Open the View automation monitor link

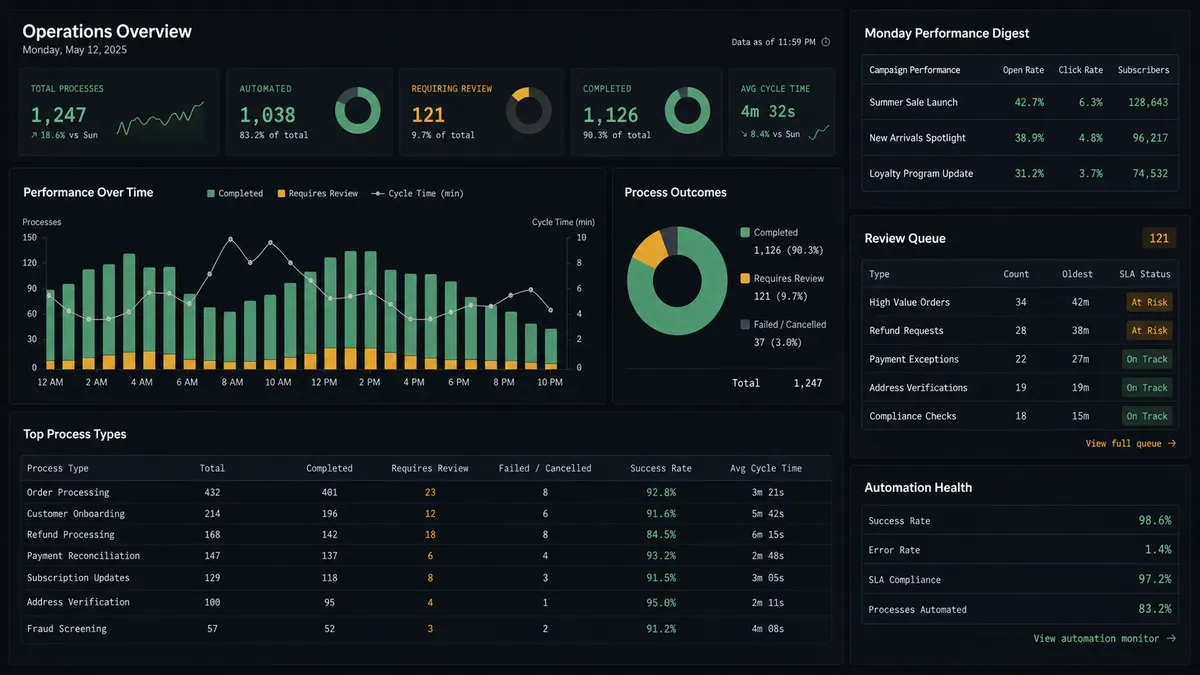click(x=1105, y=638)
